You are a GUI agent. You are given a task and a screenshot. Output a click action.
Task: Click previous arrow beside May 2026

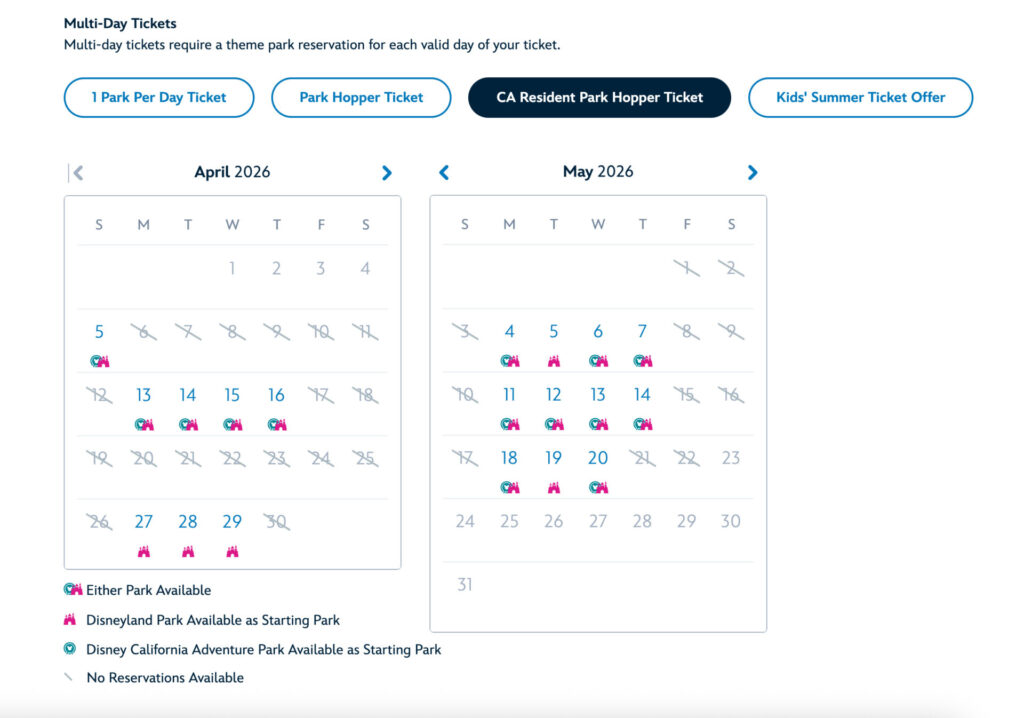444,173
